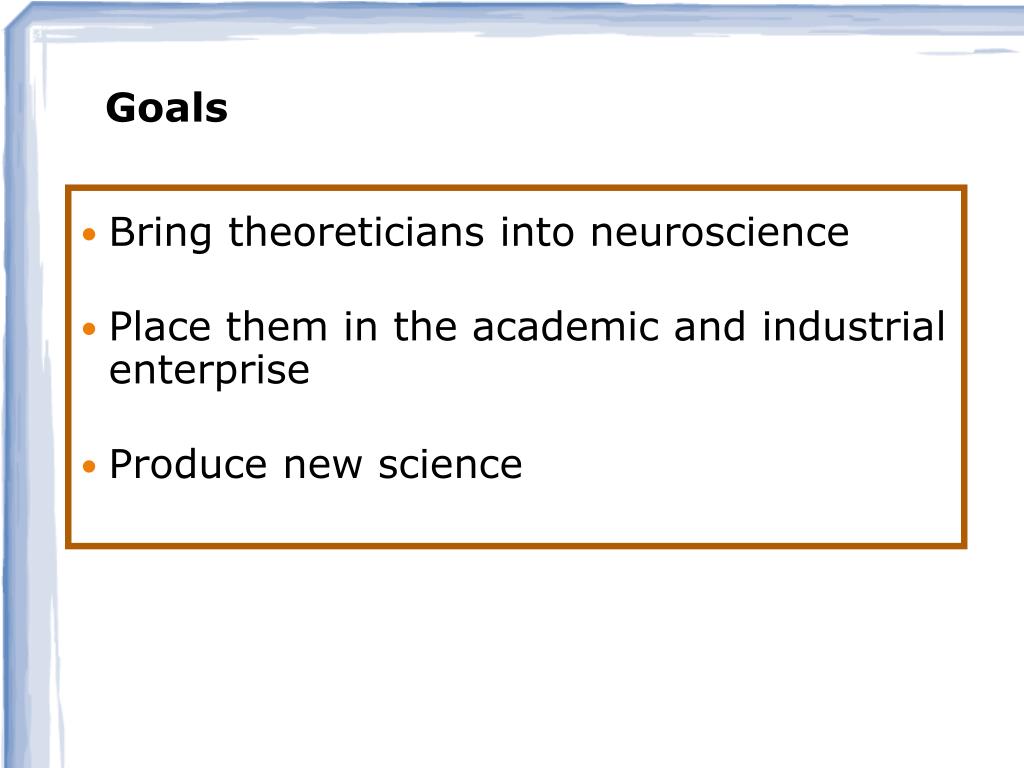Click the blue watercolor strip along the top
Image resolution: width=1024 pixels, height=768 pixels.
[x=522, y=20]
